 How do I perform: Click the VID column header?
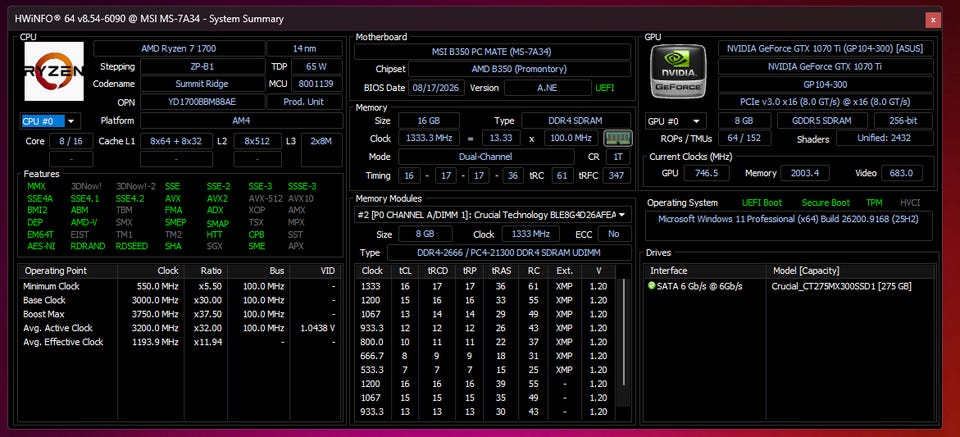pos(316,271)
